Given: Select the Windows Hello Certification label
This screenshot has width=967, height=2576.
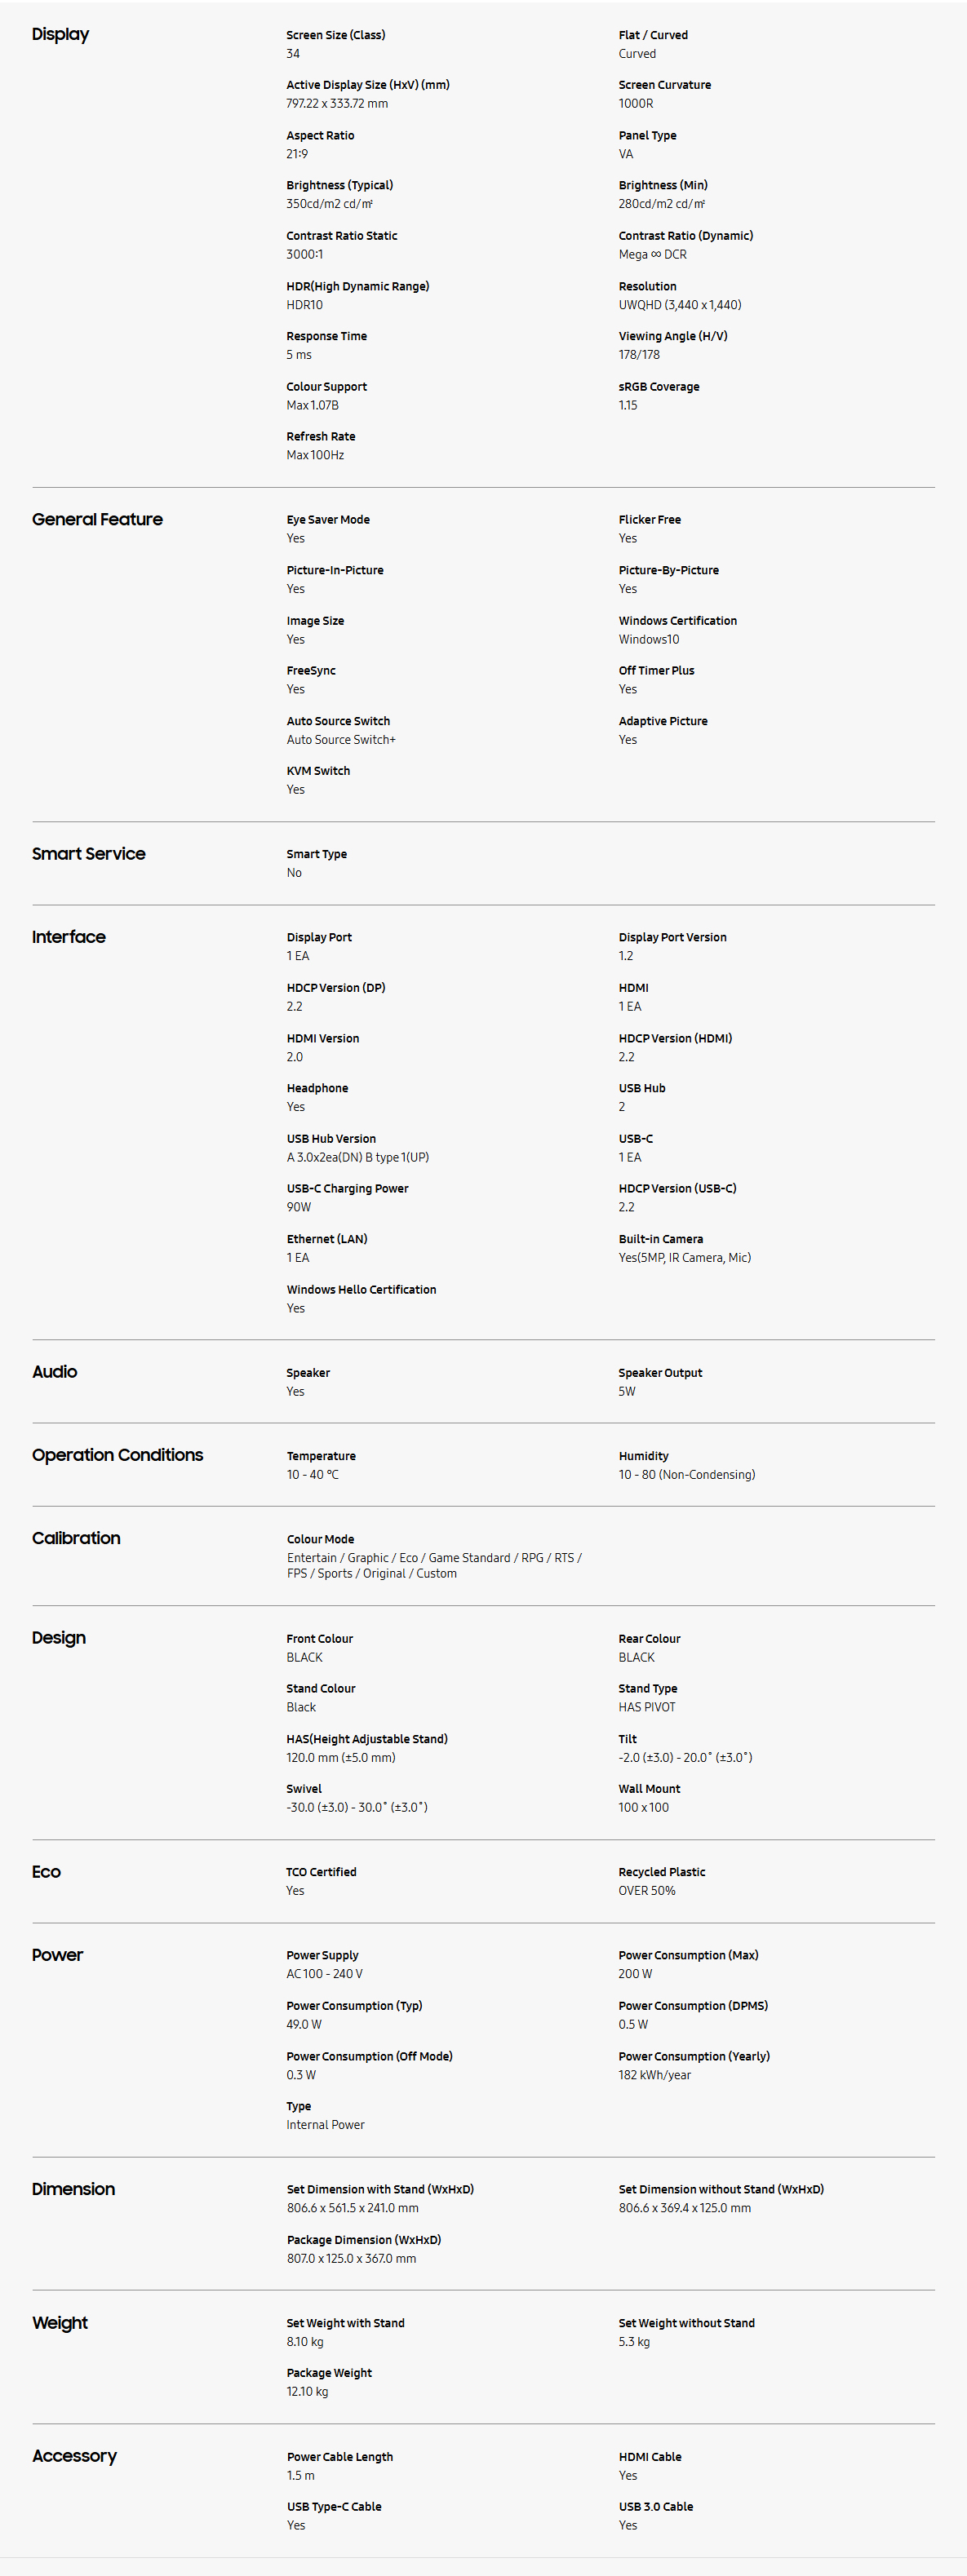Looking at the screenshot, I should click(361, 1289).
